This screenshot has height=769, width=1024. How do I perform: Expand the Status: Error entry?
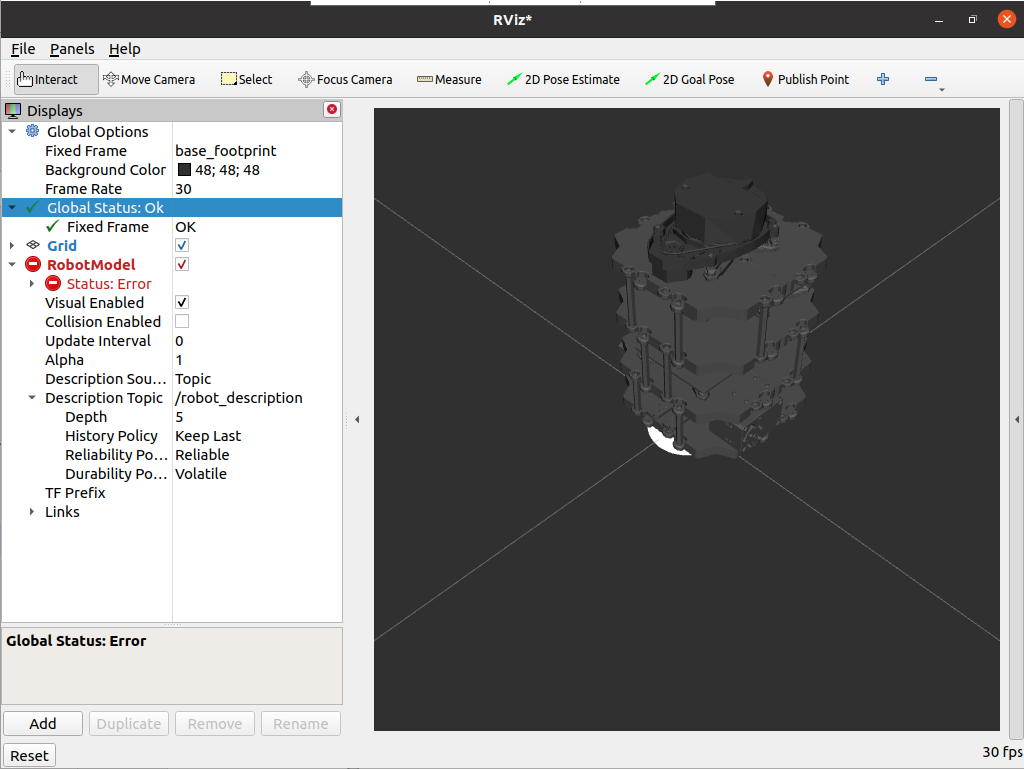tap(31, 283)
